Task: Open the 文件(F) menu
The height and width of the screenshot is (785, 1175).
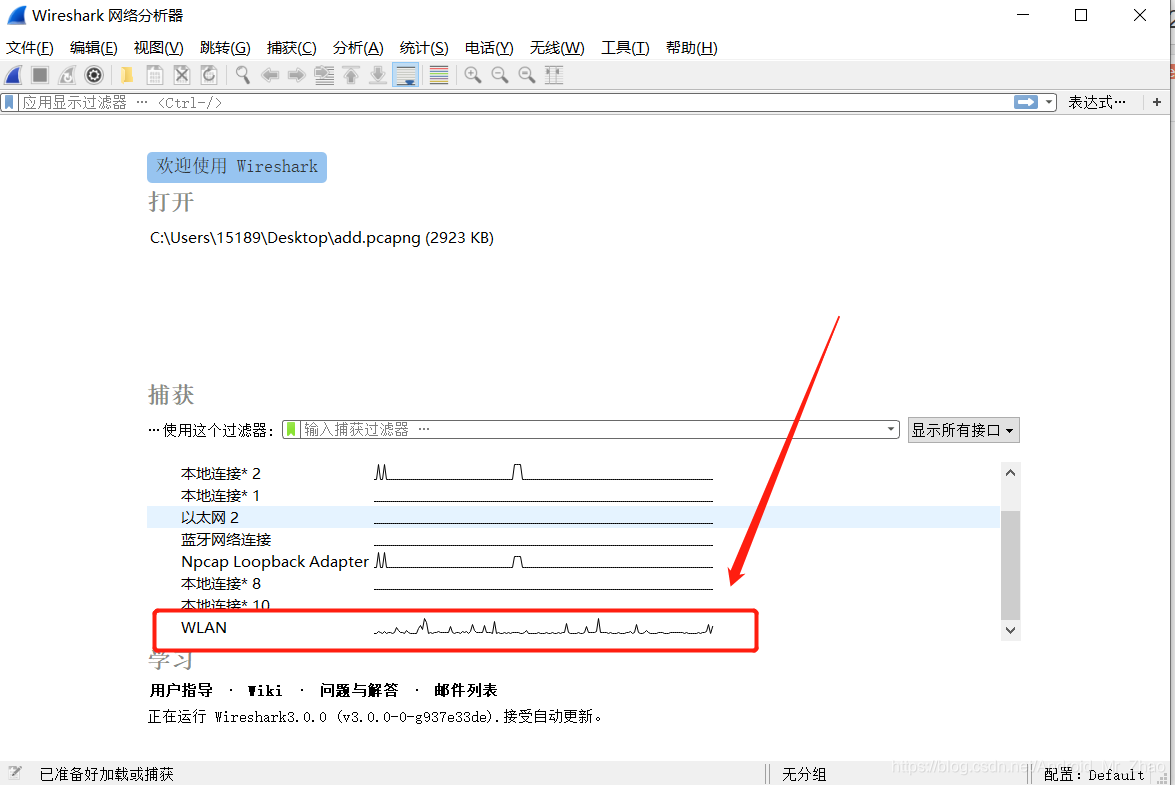Action: 30,48
